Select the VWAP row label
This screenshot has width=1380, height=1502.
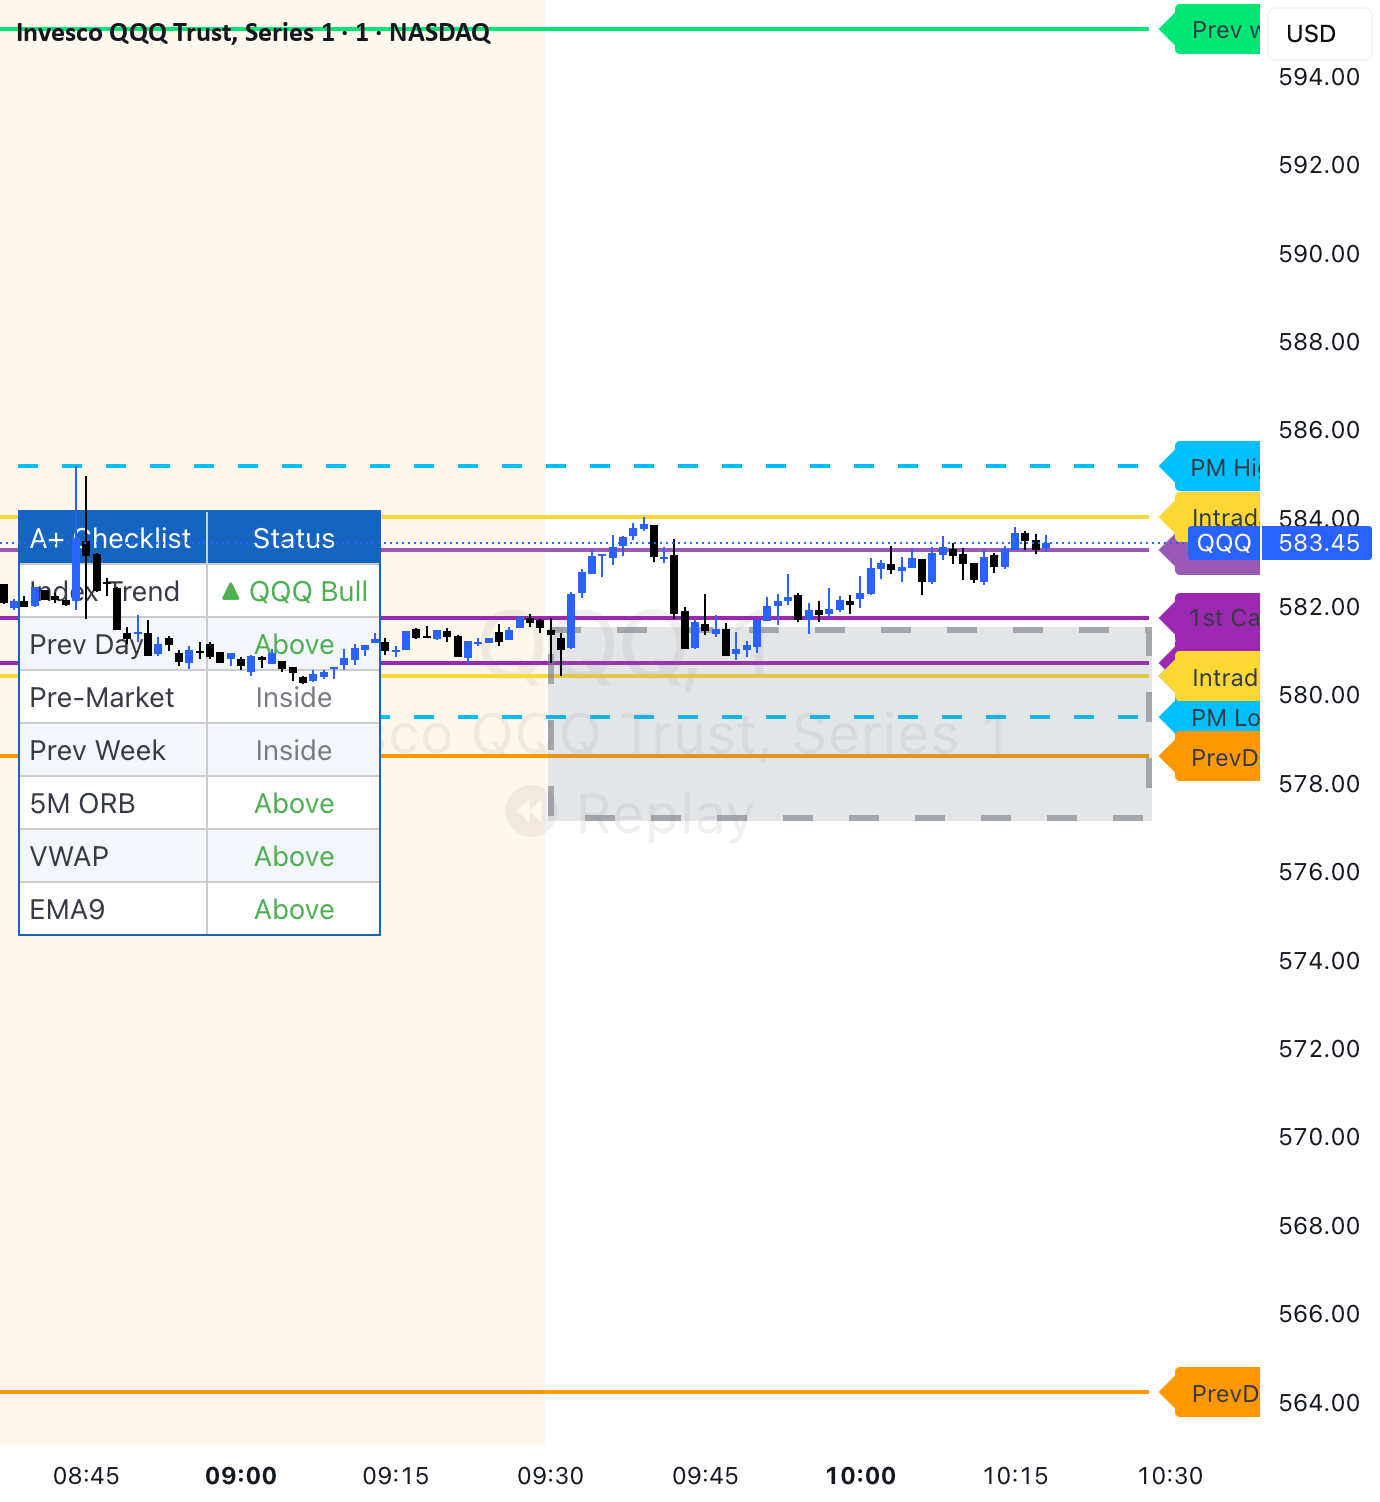coord(113,856)
